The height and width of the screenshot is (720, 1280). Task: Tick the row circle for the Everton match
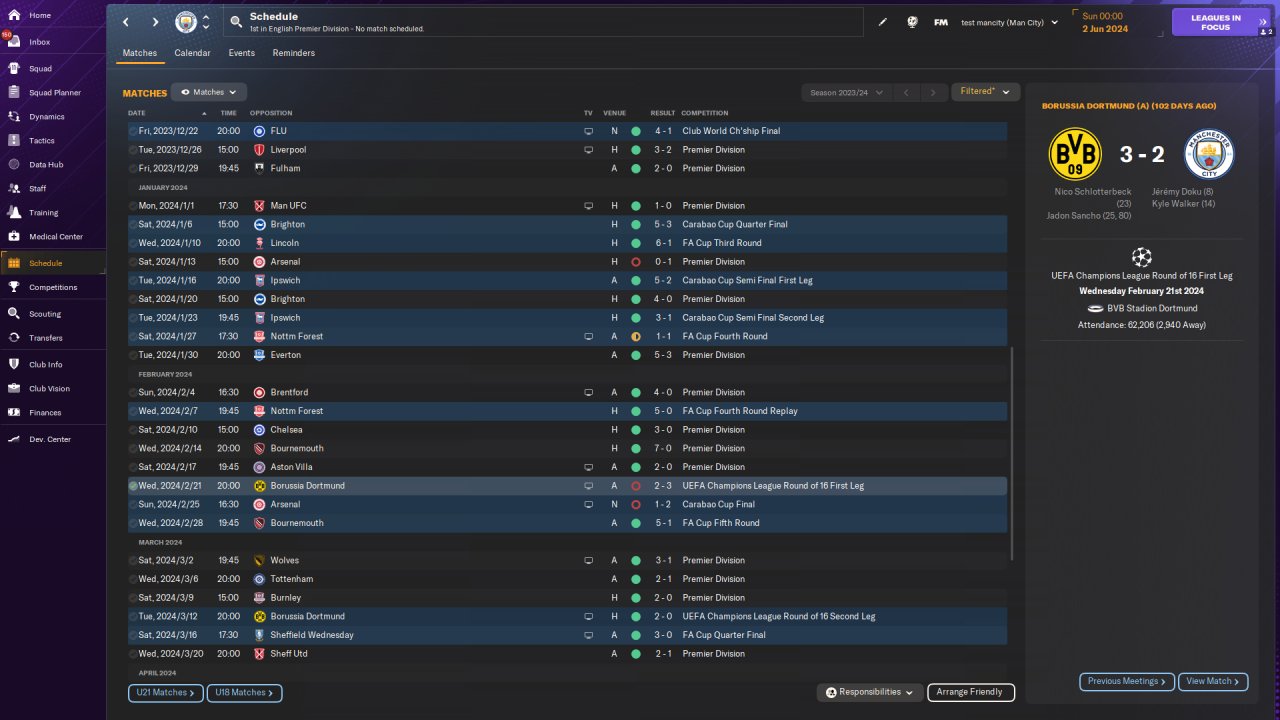(x=133, y=355)
